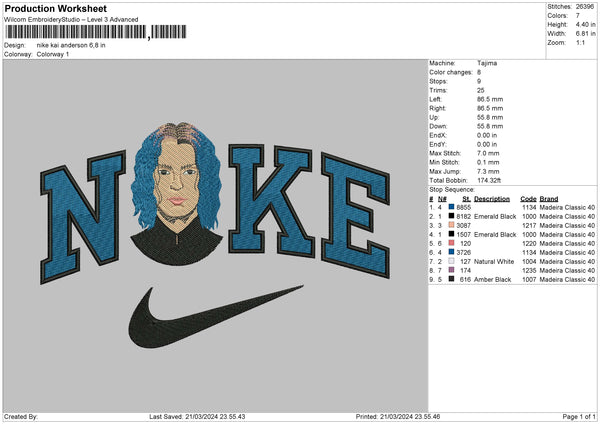Click 'Printed: 21/03/2024 23.55.46' in the footer
The width and height of the screenshot is (600, 424).
point(398,417)
